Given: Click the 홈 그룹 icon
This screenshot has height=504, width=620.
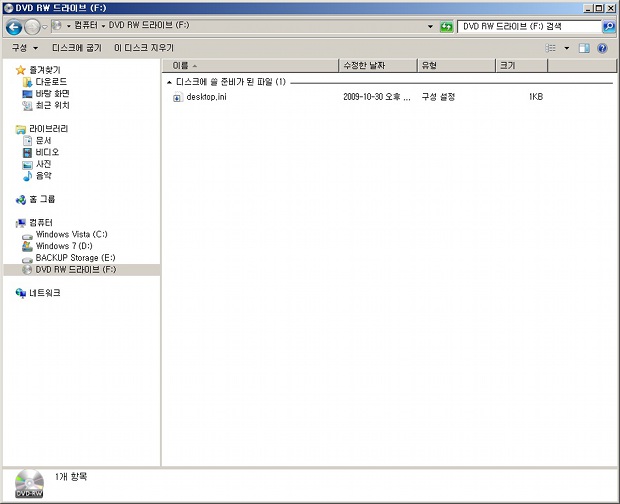Looking at the screenshot, I should pyautogui.click(x=21, y=200).
